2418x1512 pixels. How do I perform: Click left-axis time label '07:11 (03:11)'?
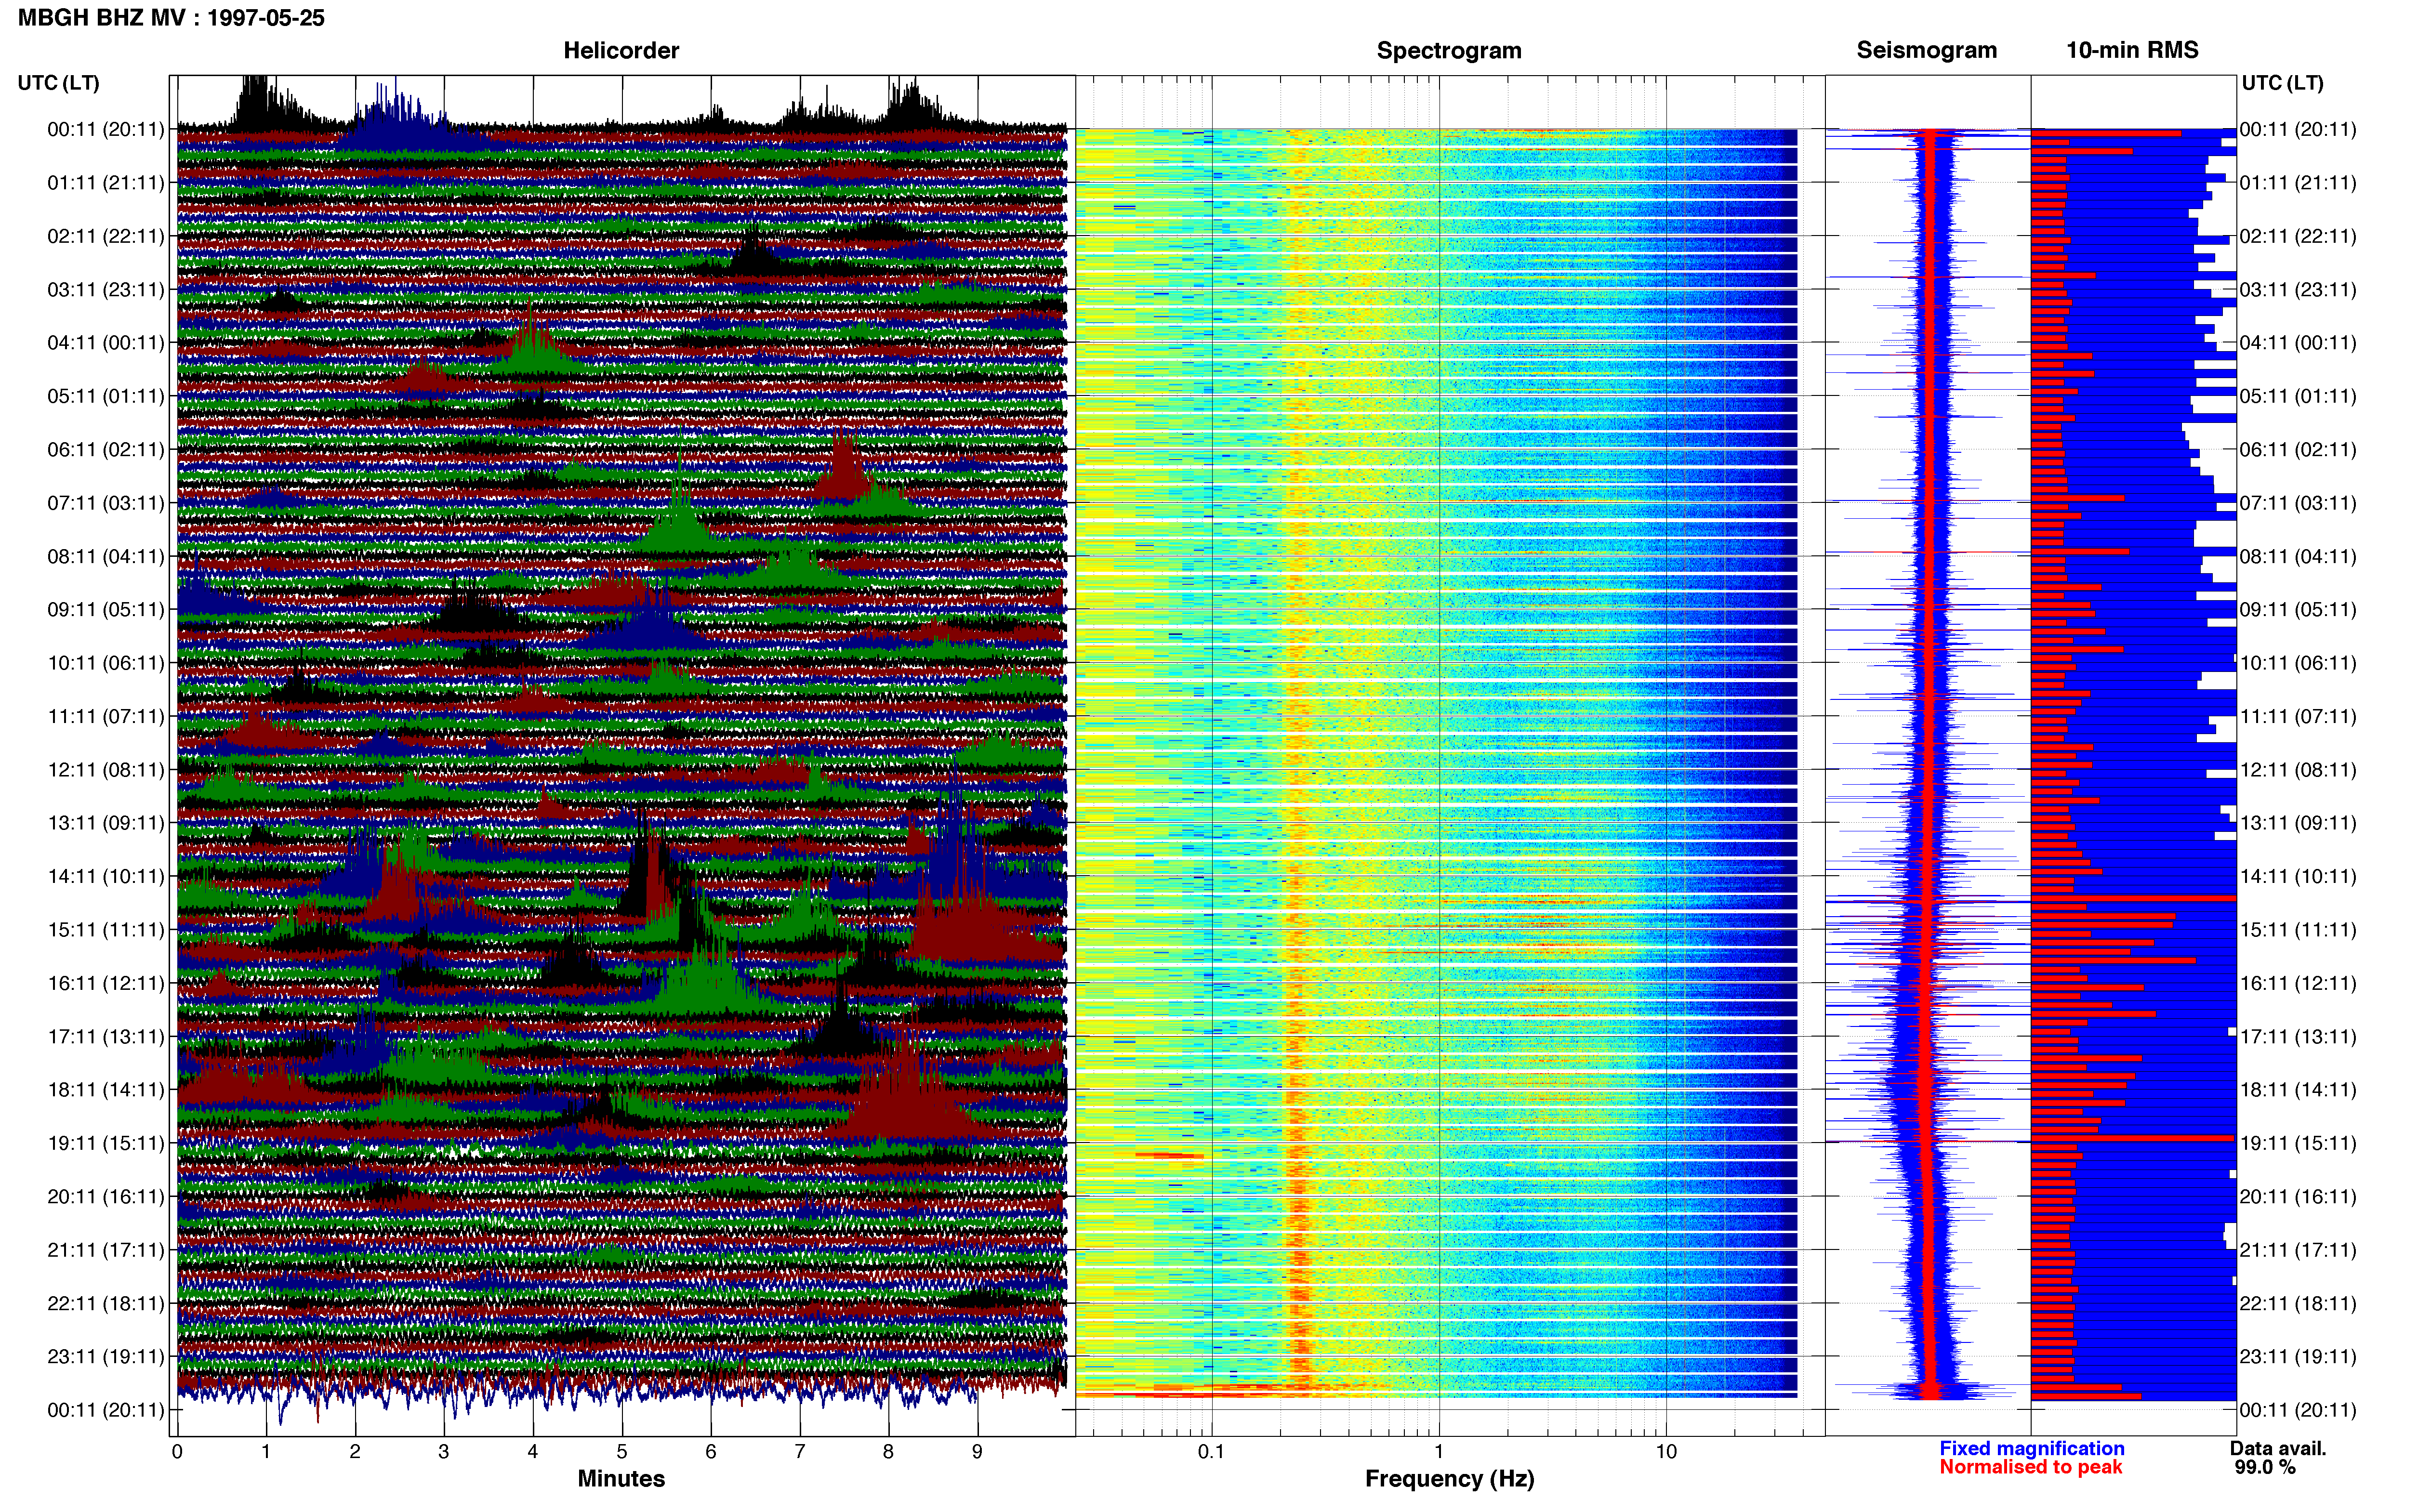[x=105, y=503]
